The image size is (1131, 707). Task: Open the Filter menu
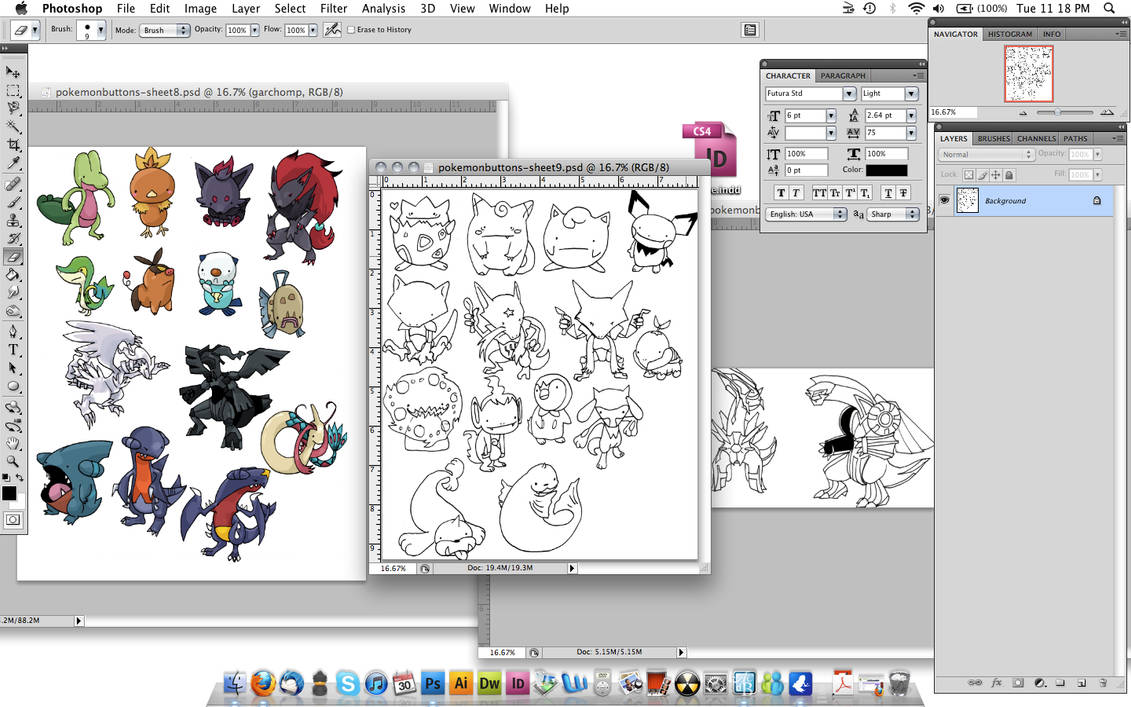(x=333, y=9)
